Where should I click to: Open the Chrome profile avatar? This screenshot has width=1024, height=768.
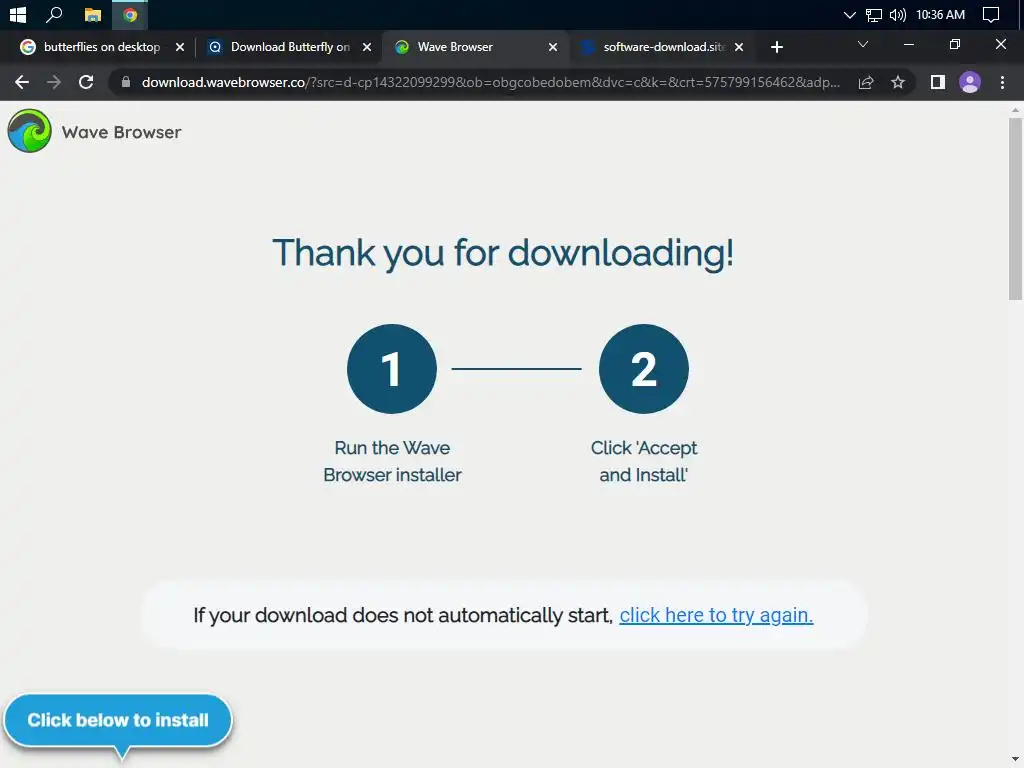(x=970, y=82)
